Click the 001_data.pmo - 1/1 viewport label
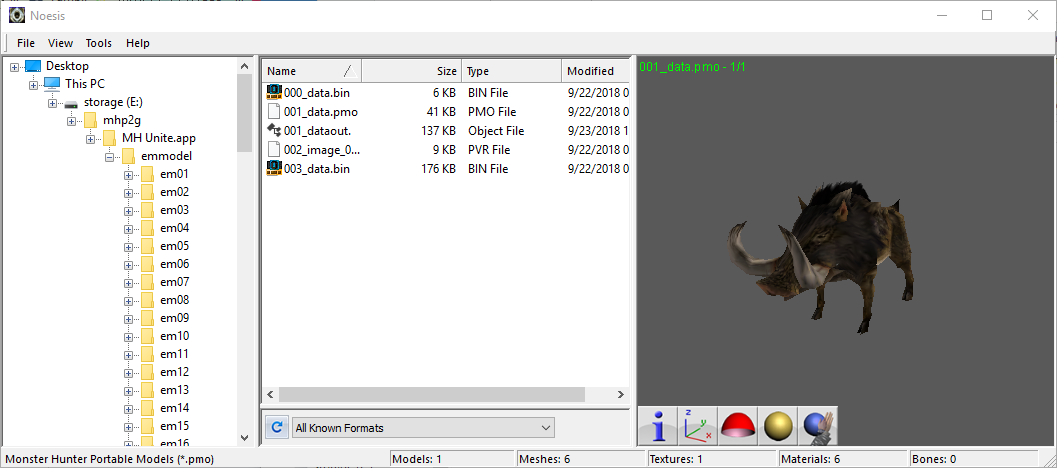 [x=692, y=67]
